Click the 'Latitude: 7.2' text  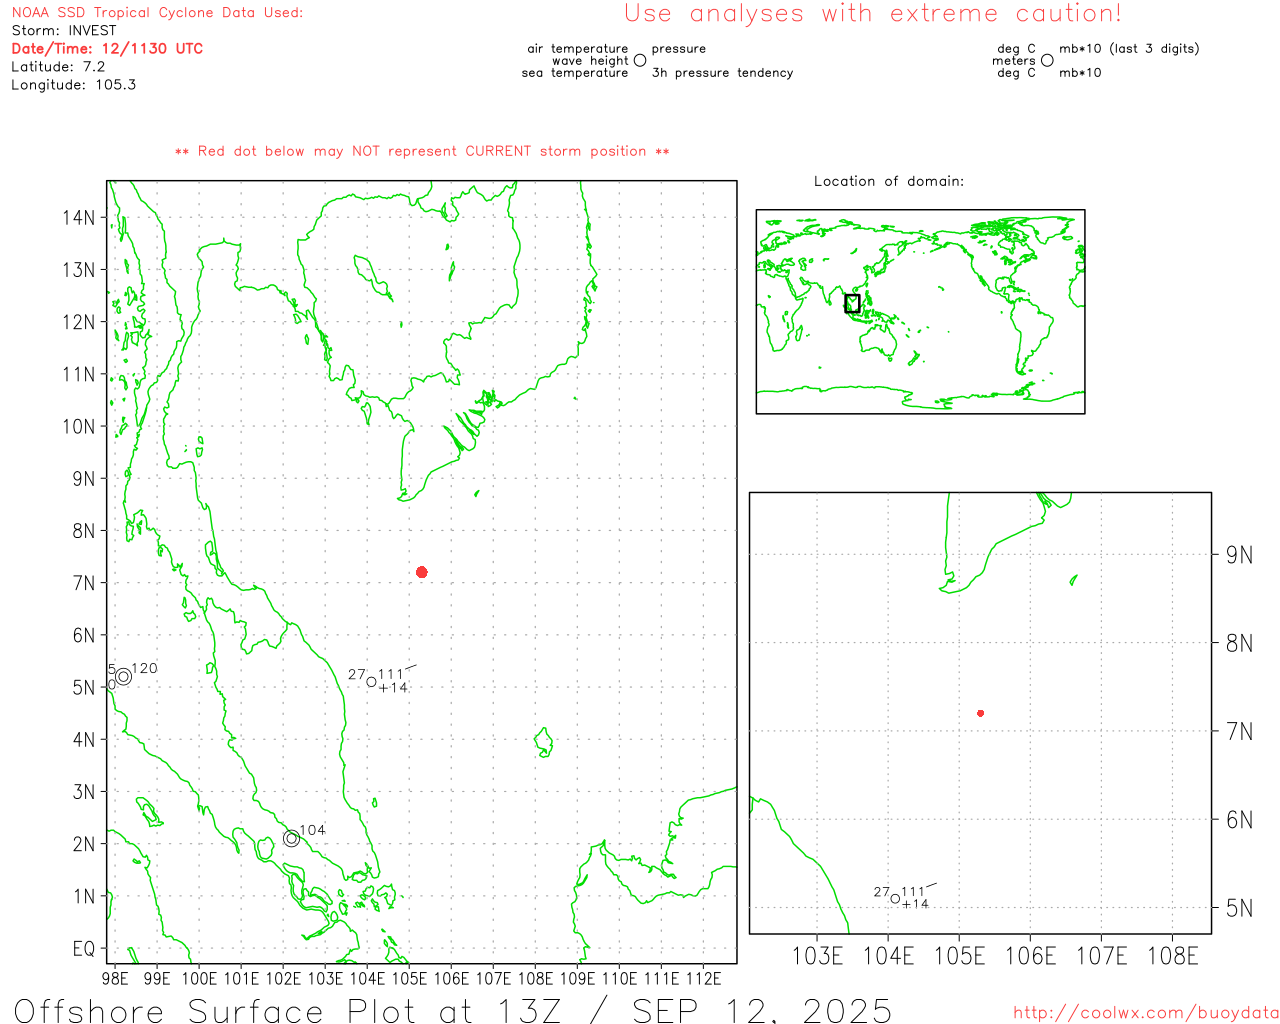click(58, 66)
